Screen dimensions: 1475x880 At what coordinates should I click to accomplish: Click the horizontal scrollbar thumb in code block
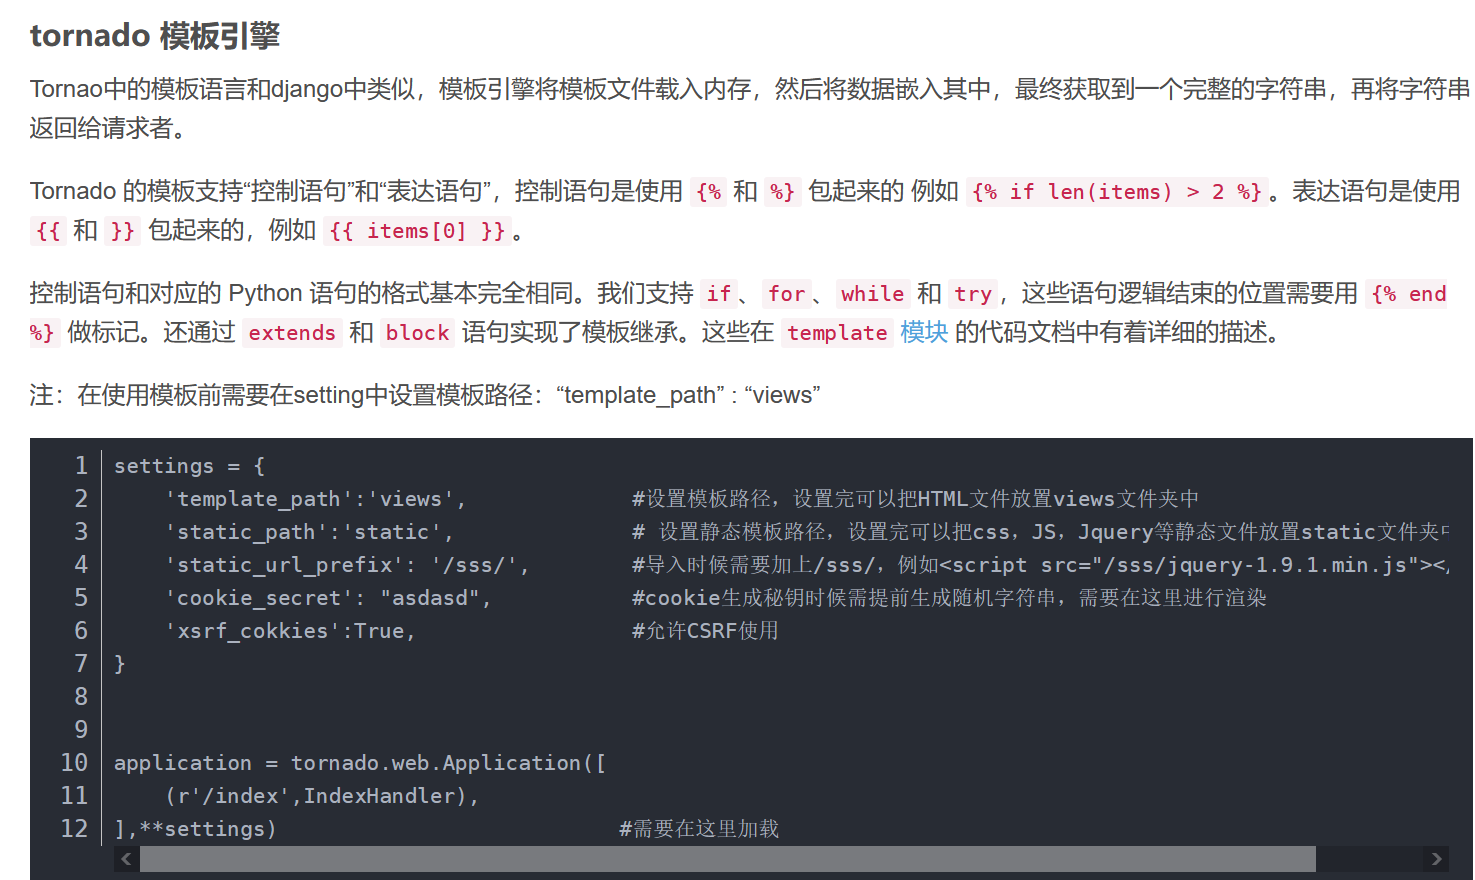coord(727,859)
